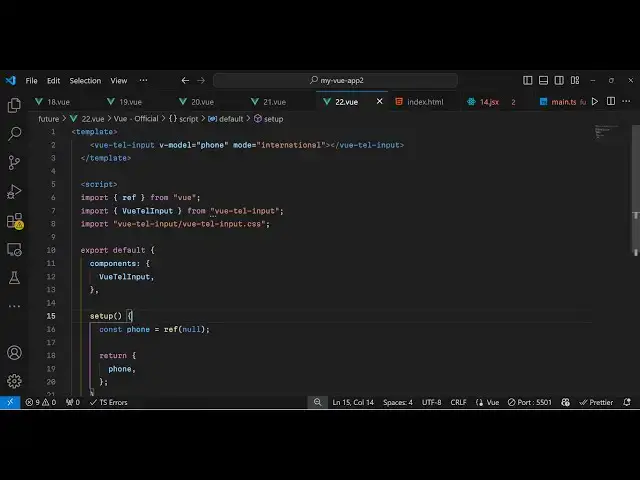Open Remote Explorer view
640x480 pixels.
pos(14,249)
